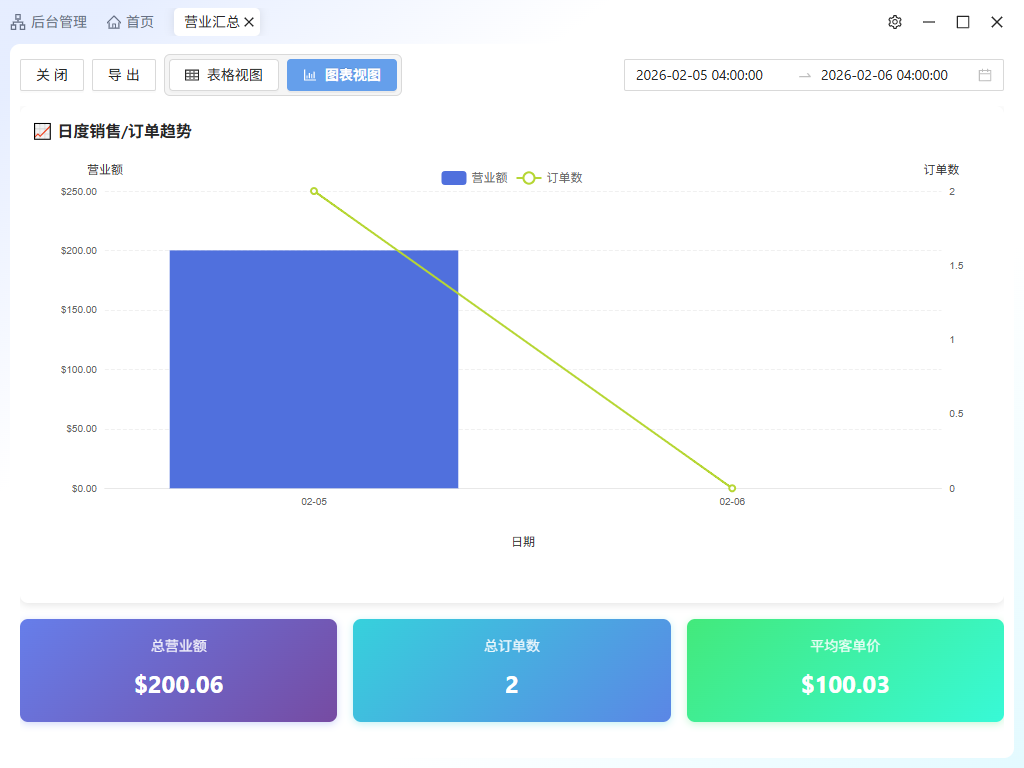Click the table grid icon in 表格视图

[x=192, y=75]
